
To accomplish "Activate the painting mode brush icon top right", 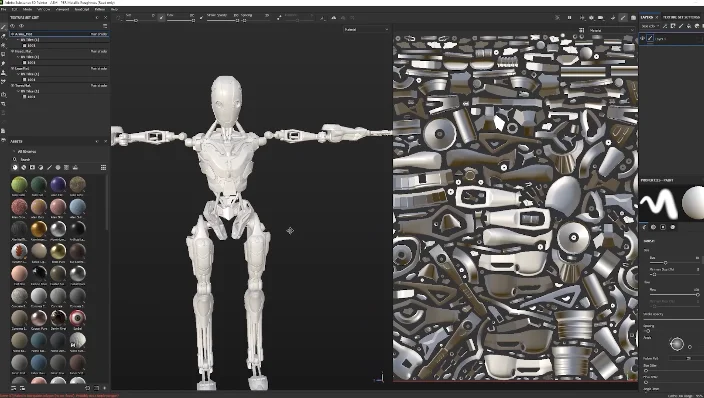I will point(623,18).
